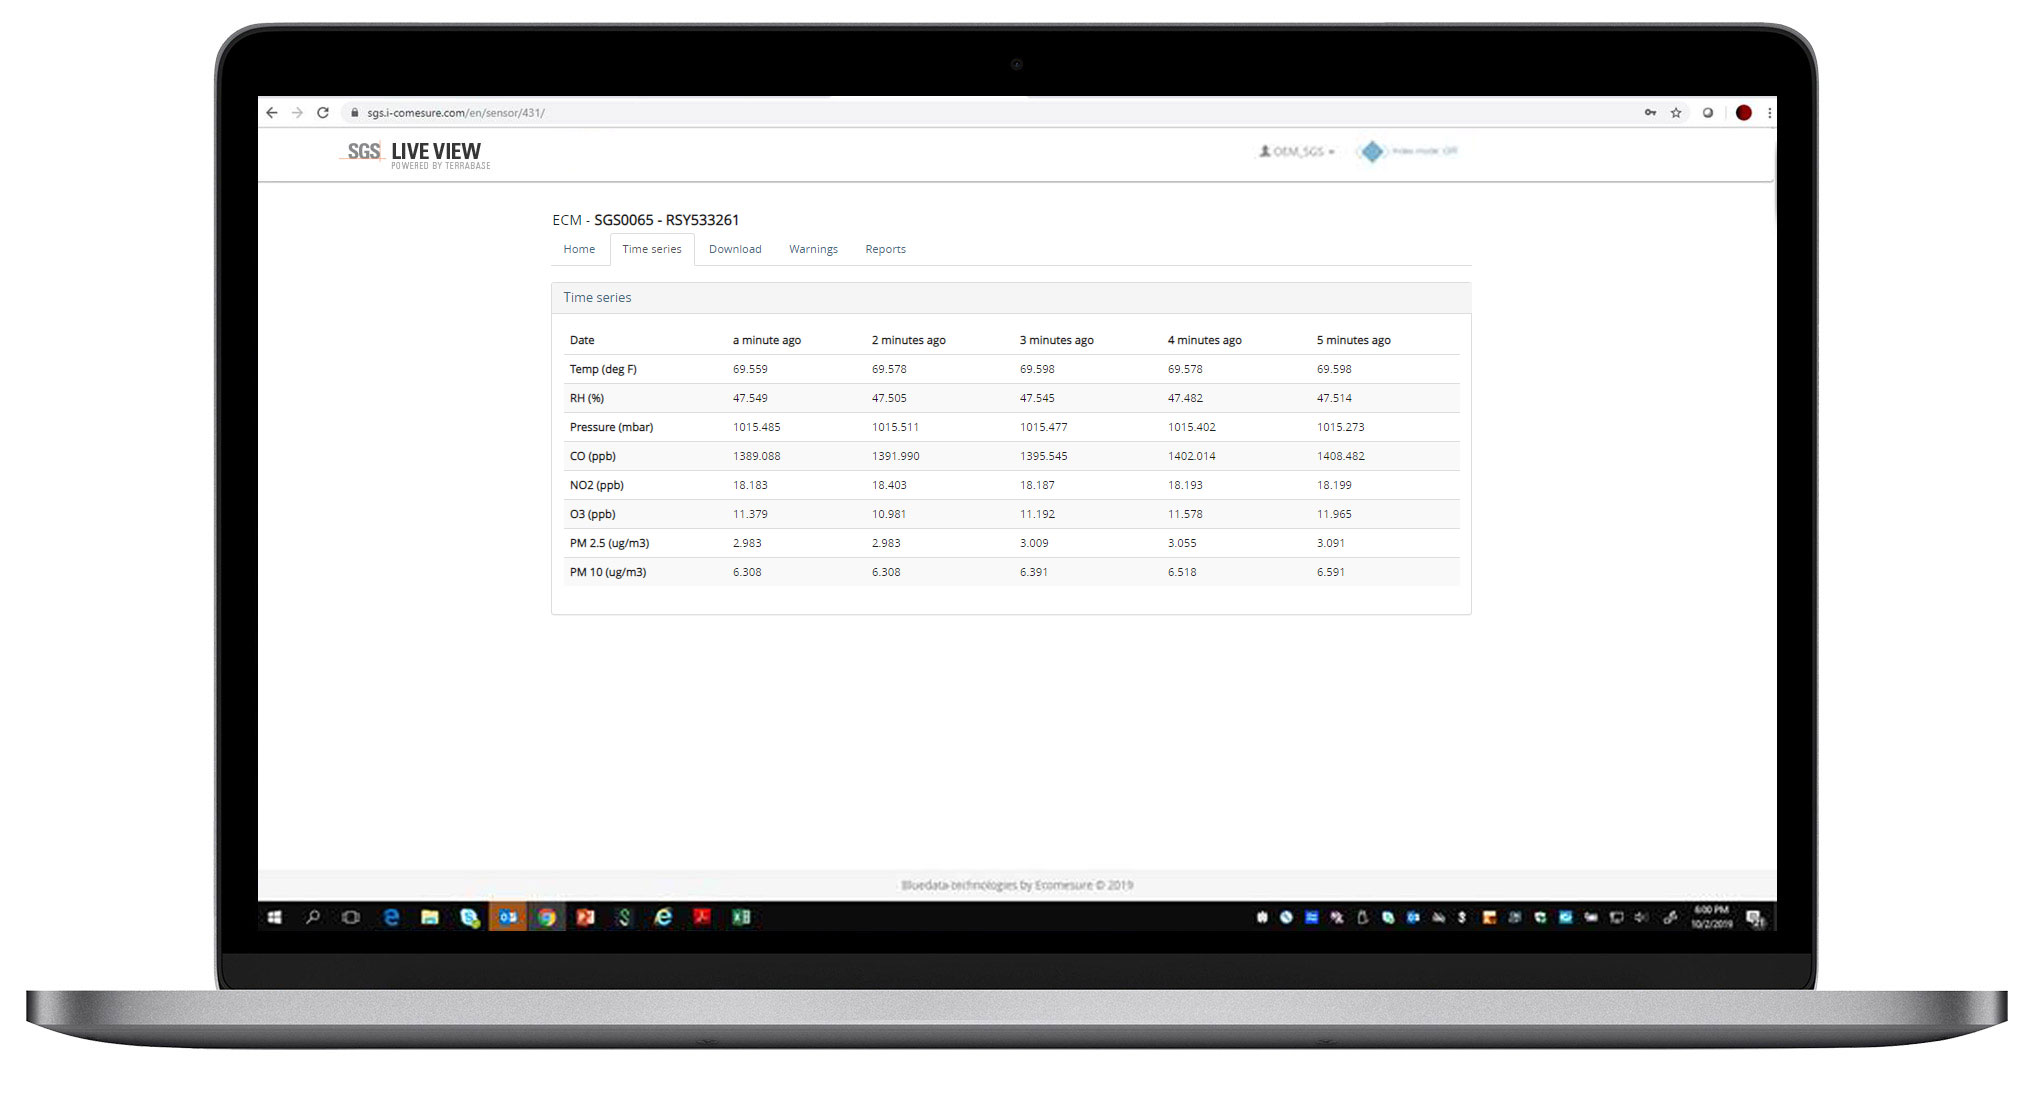Reload the page with refresh icon
This screenshot has width=2031, height=1094.
(x=323, y=113)
